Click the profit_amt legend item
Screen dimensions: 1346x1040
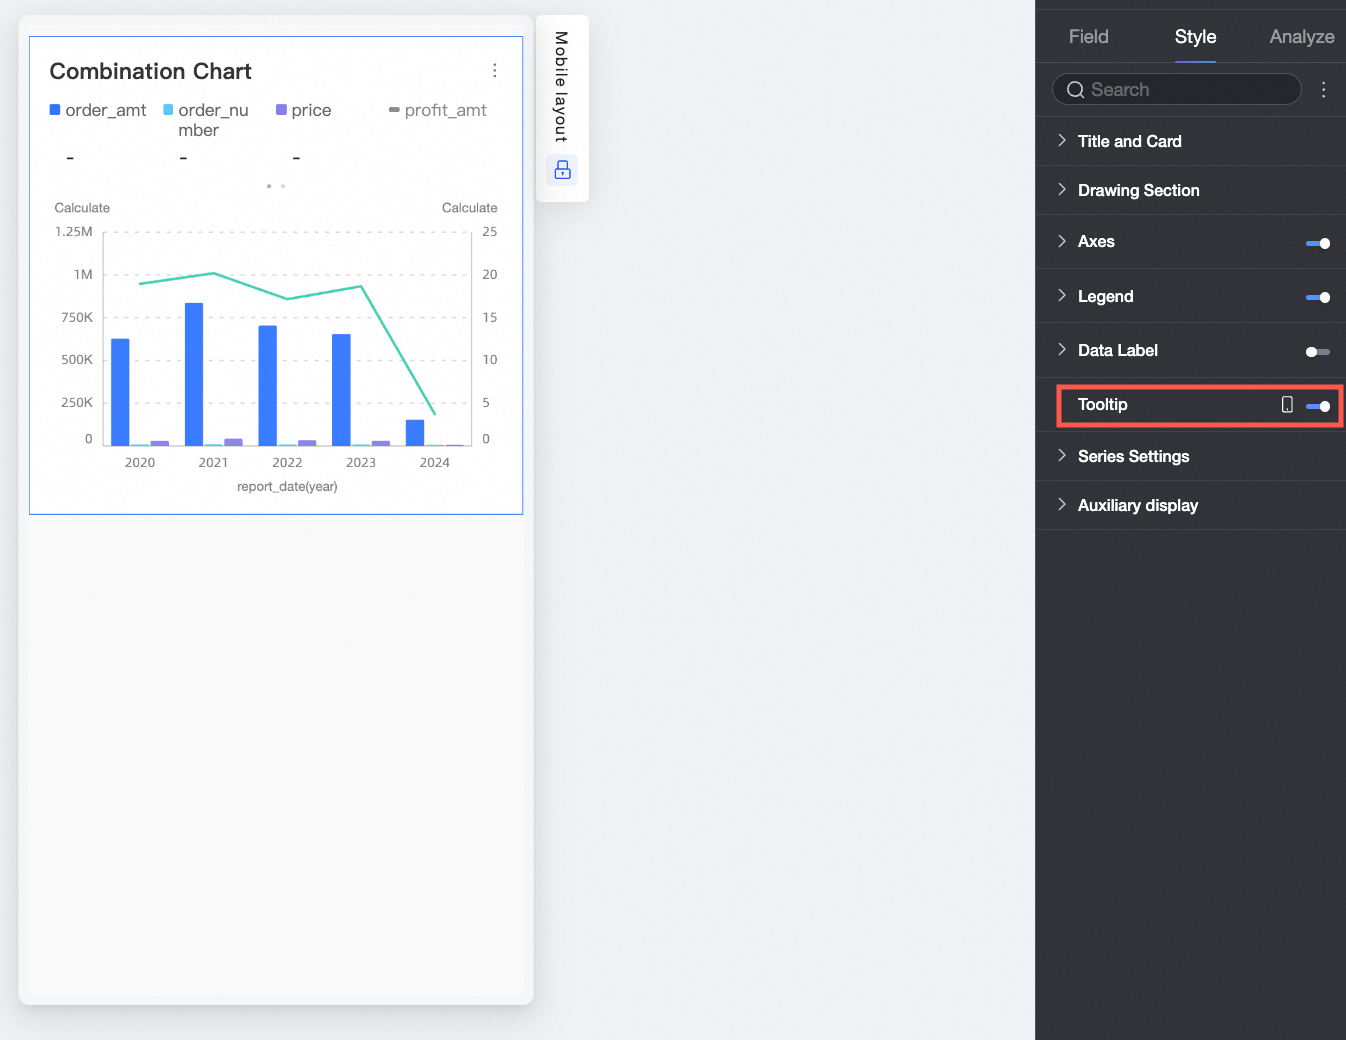[438, 110]
